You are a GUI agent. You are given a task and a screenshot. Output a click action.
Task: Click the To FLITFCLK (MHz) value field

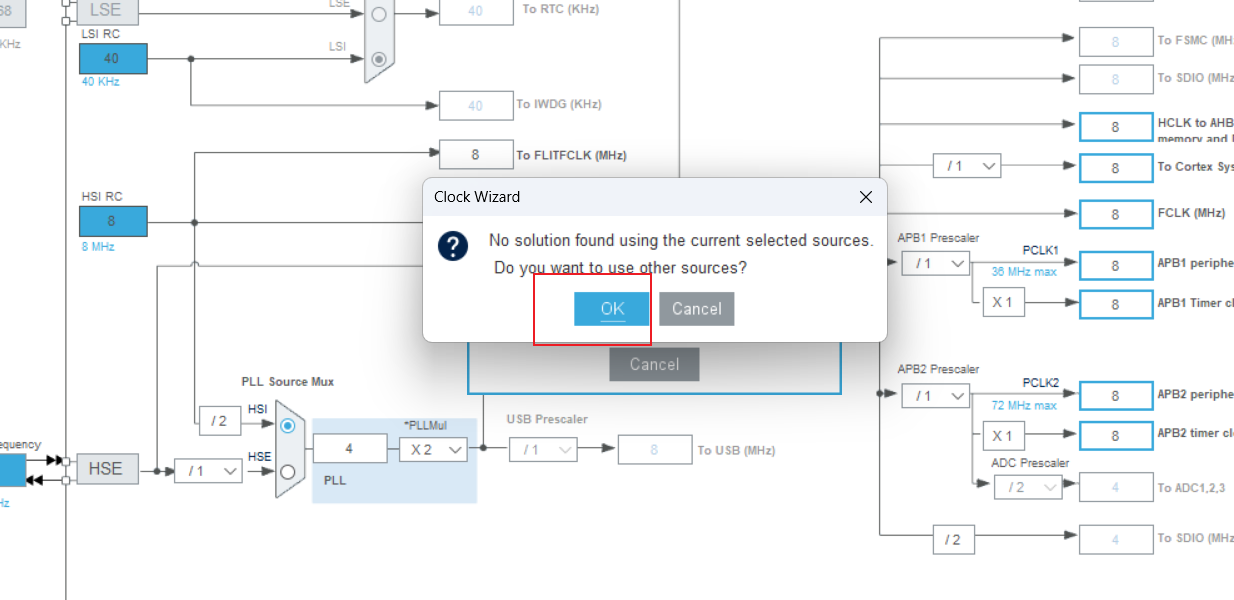[476, 155]
